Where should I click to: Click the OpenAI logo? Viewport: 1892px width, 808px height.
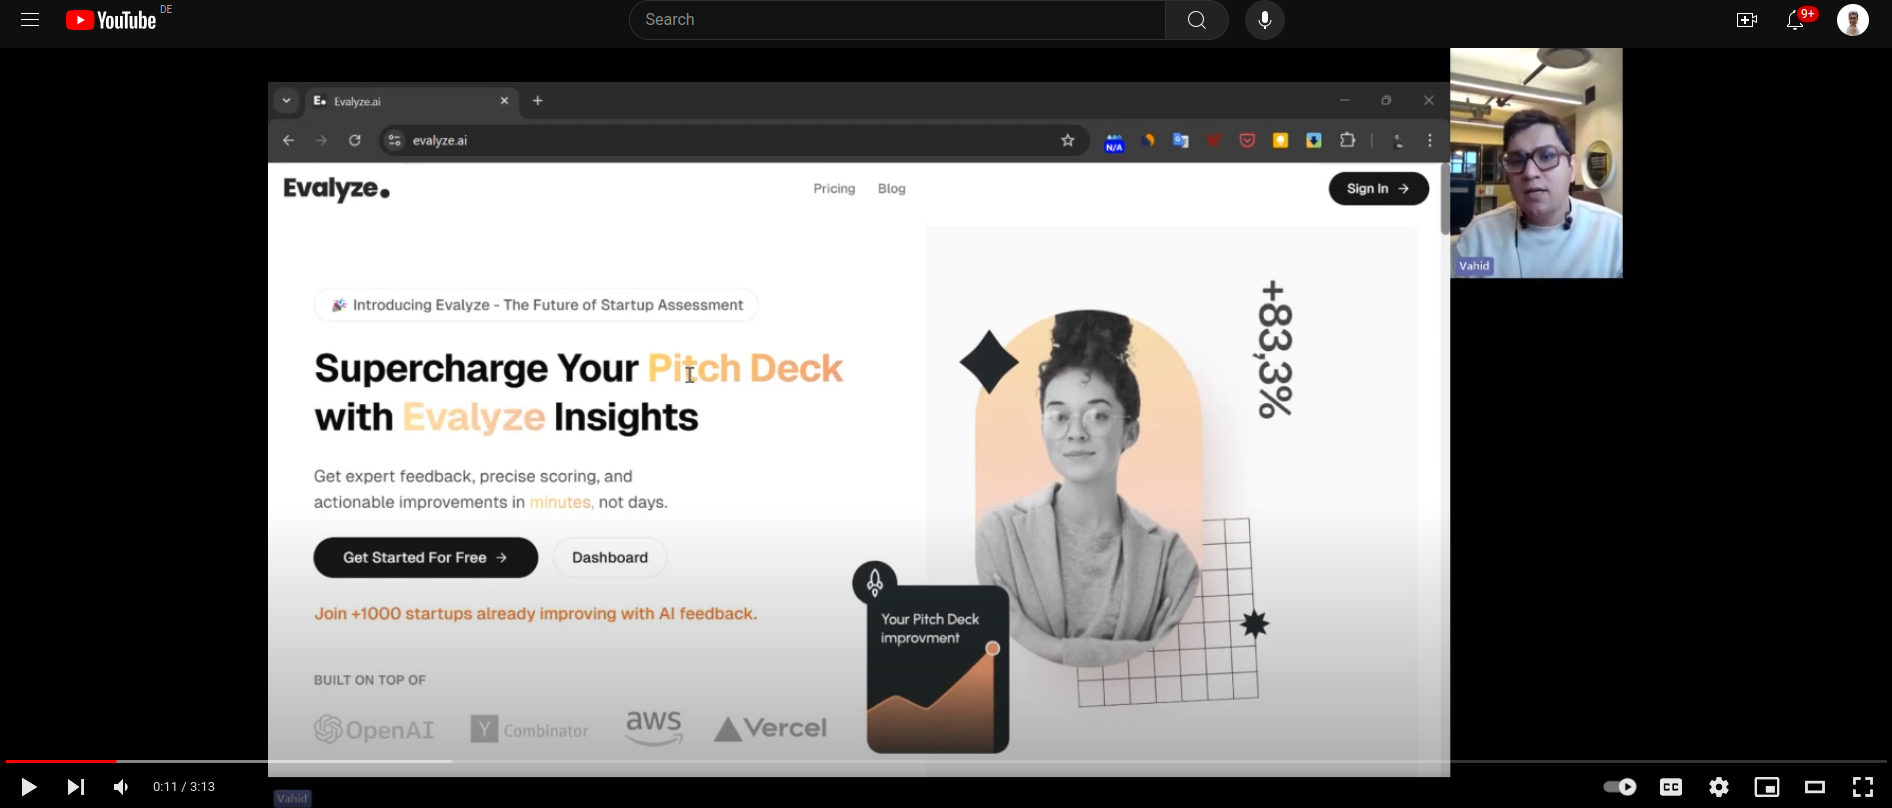pyautogui.click(x=374, y=730)
